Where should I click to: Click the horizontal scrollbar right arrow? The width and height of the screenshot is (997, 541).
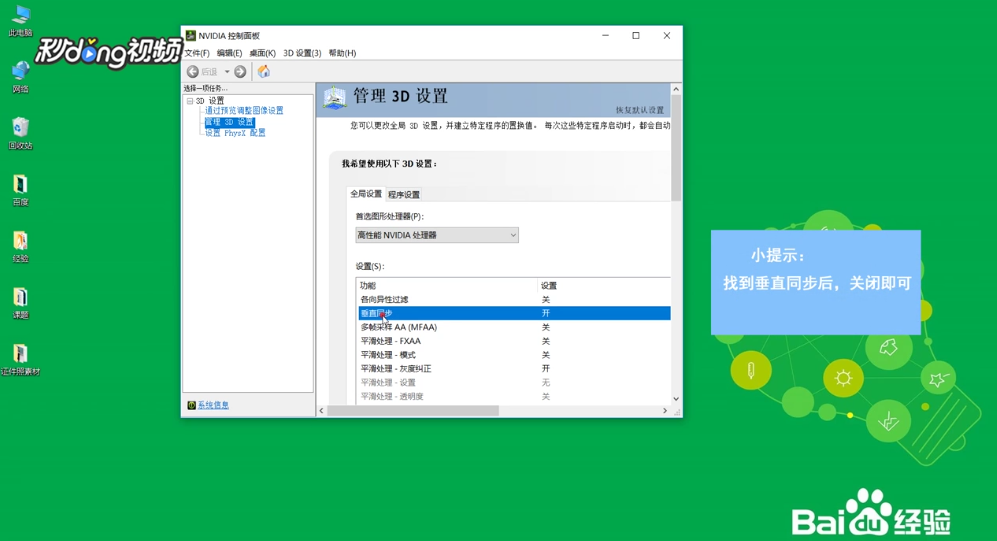(x=665, y=411)
